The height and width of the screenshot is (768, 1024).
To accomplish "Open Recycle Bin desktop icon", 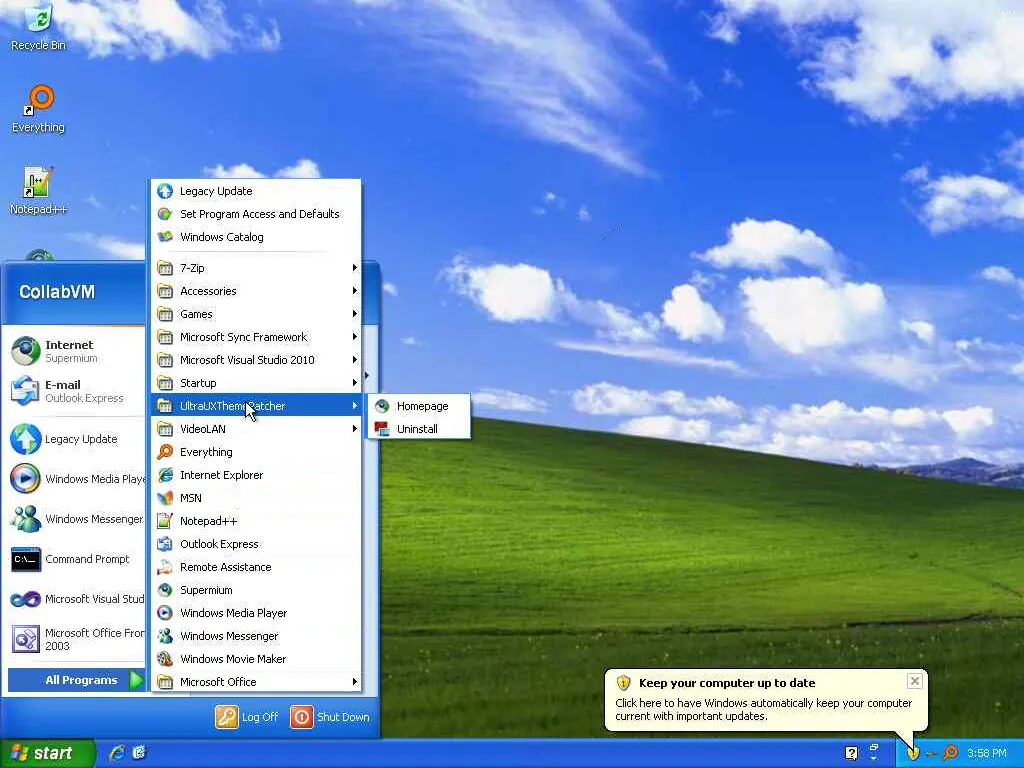I will point(39,27).
